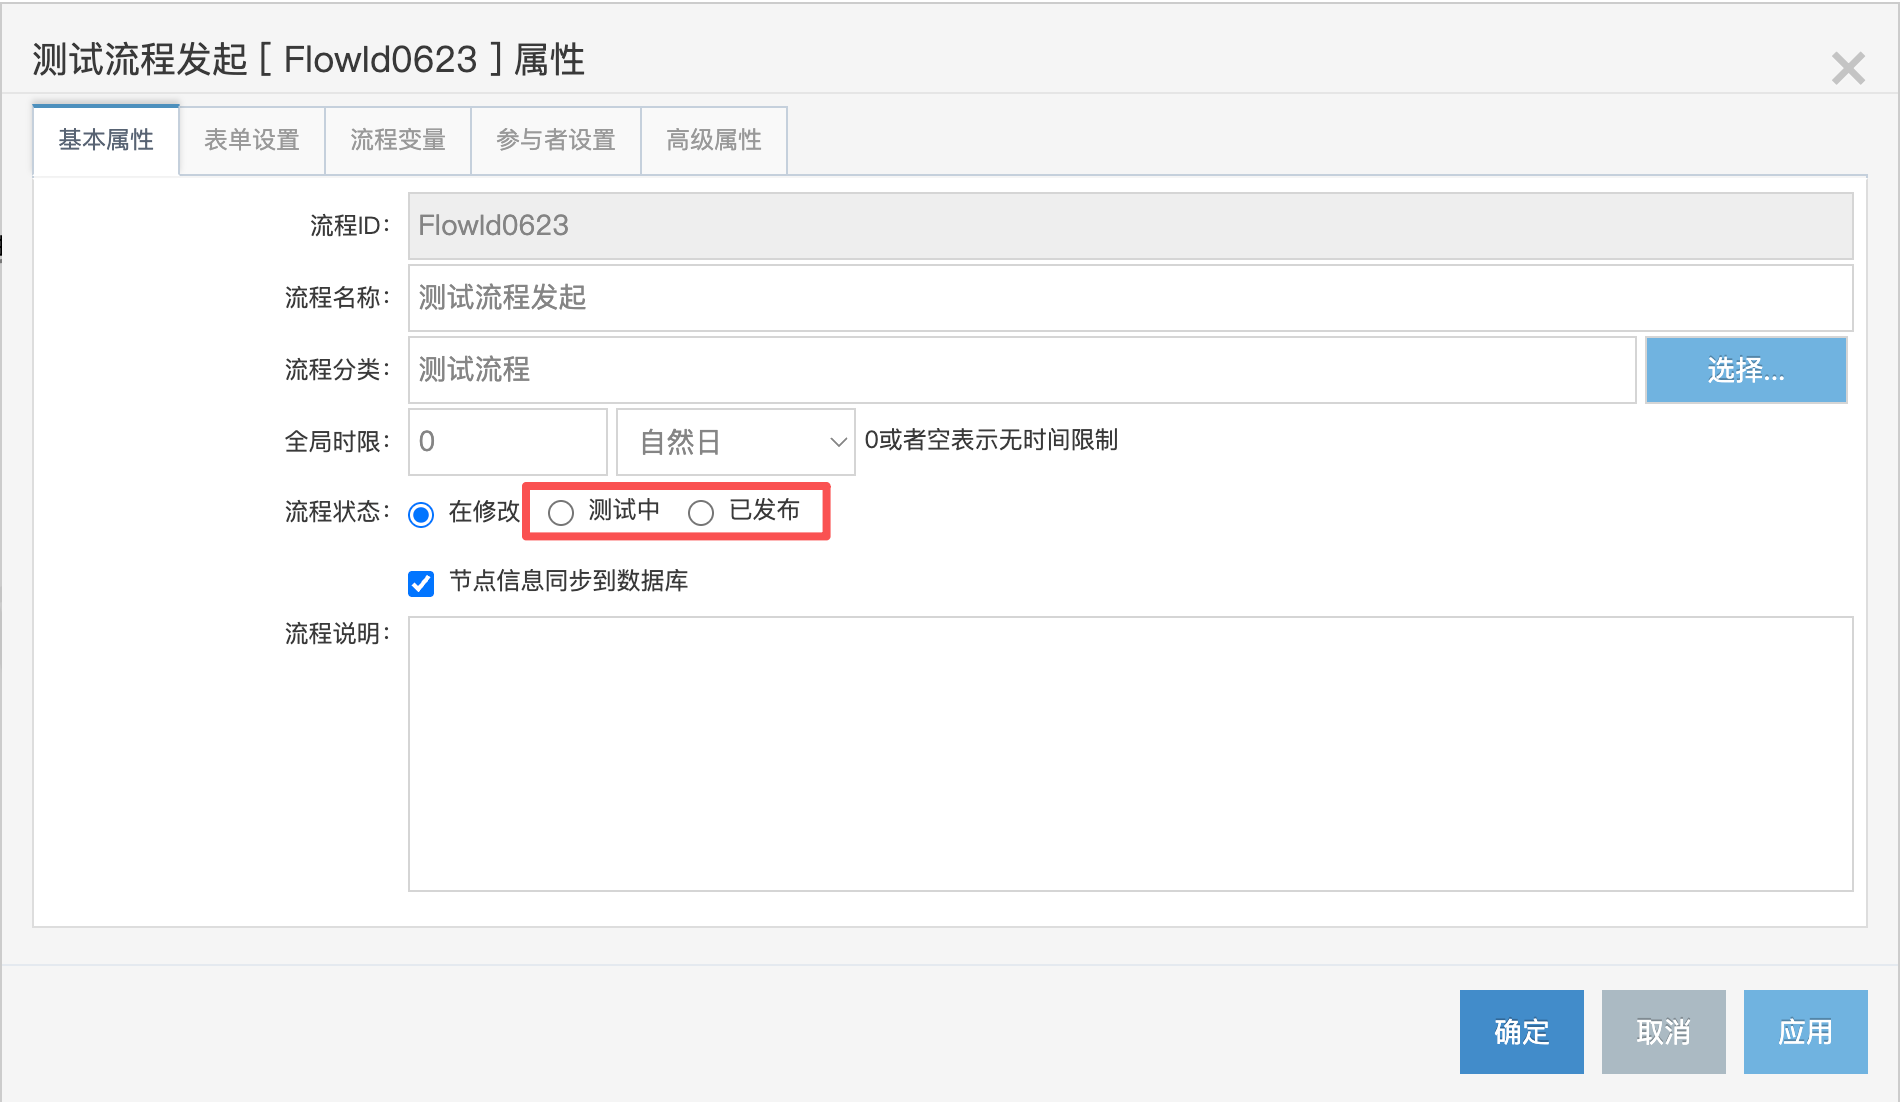Screen dimensions: 1904x1102
Task: Switch to the 参与者设置 tab
Action: [x=556, y=140]
